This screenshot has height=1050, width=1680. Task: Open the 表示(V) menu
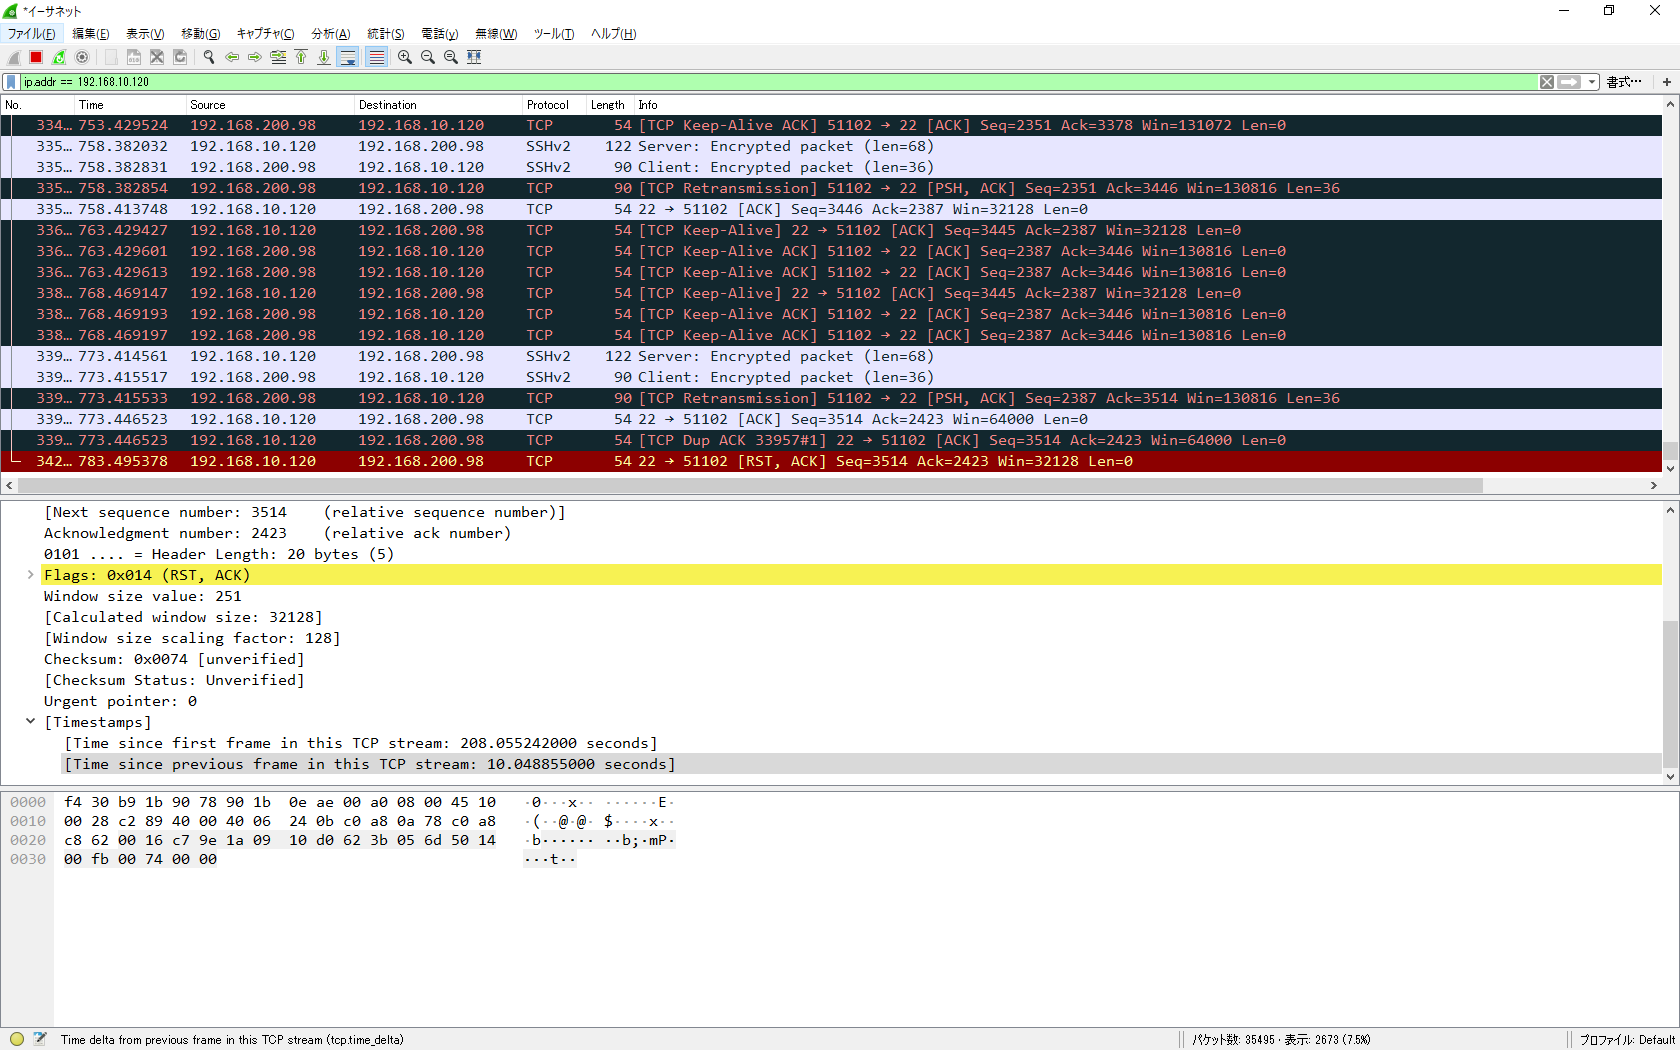pos(145,34)
